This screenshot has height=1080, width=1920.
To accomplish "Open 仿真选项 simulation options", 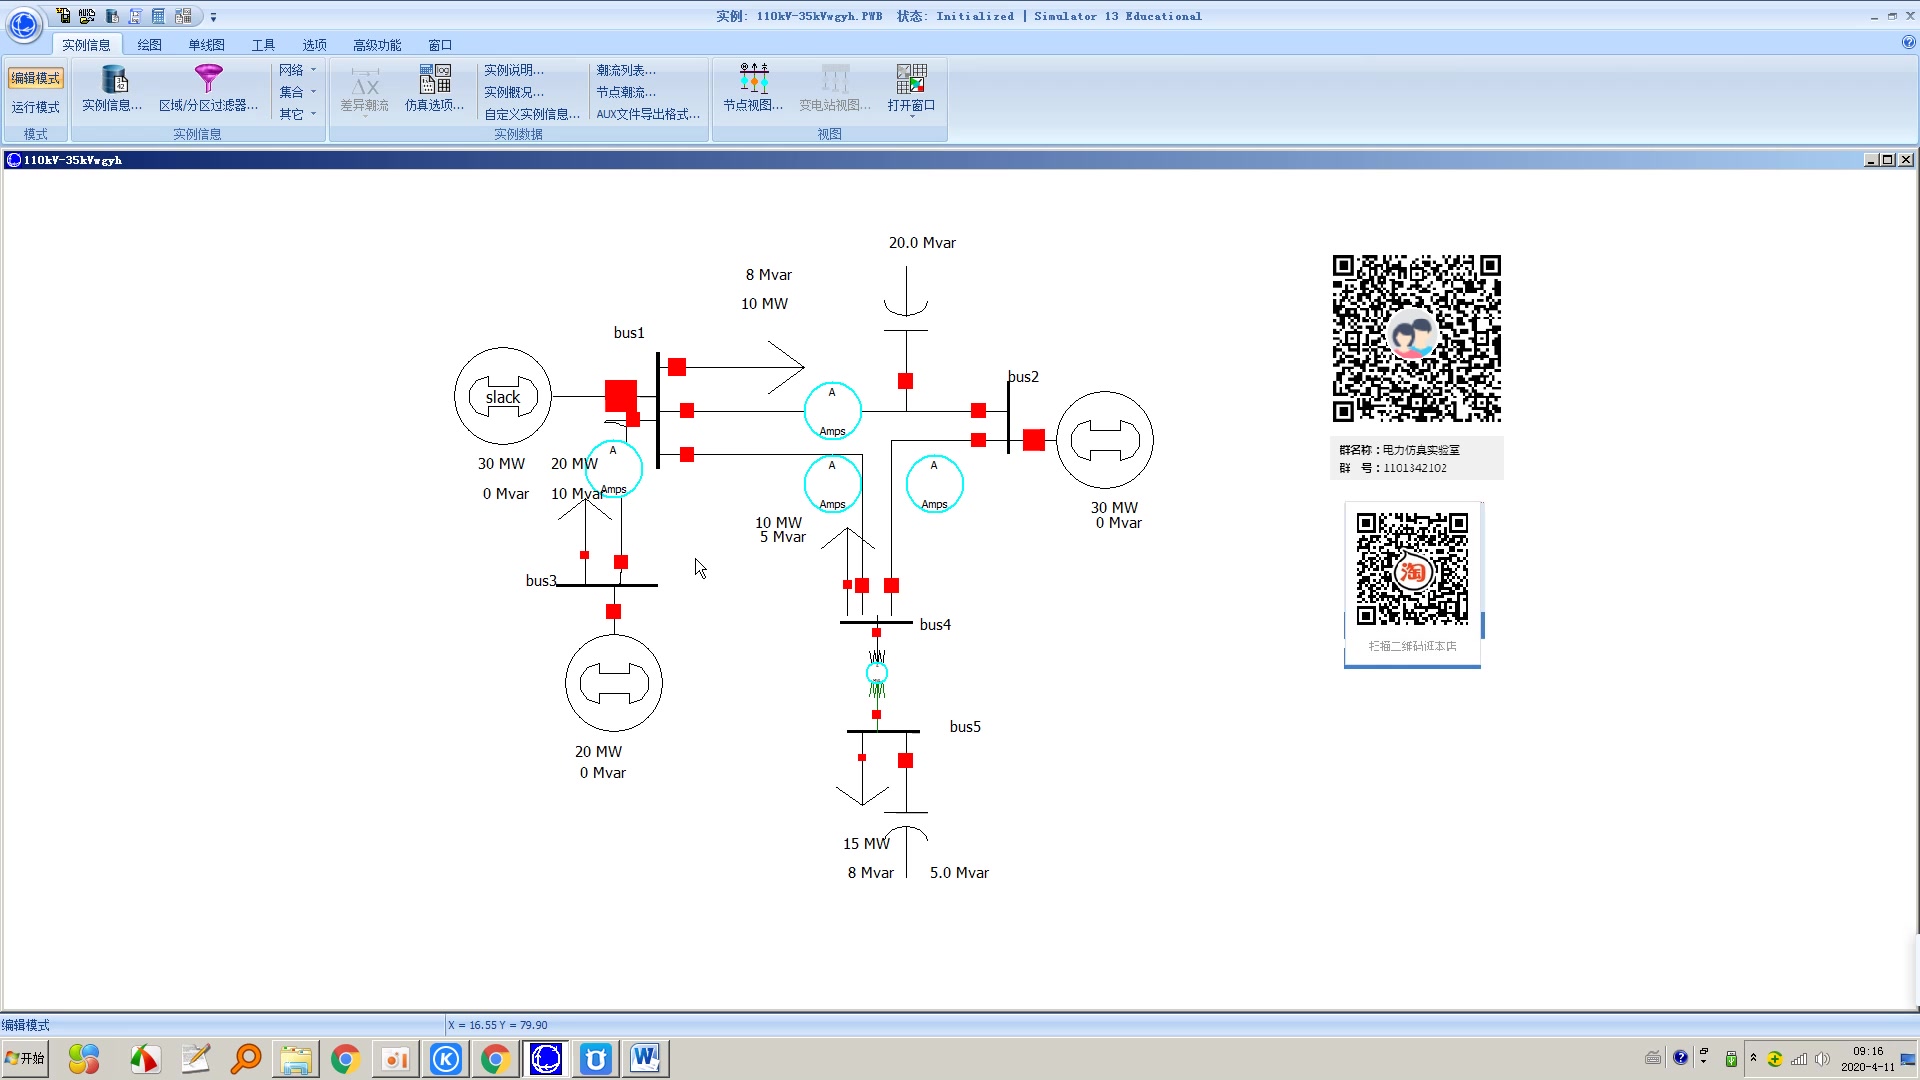I will tap(434, 88).
